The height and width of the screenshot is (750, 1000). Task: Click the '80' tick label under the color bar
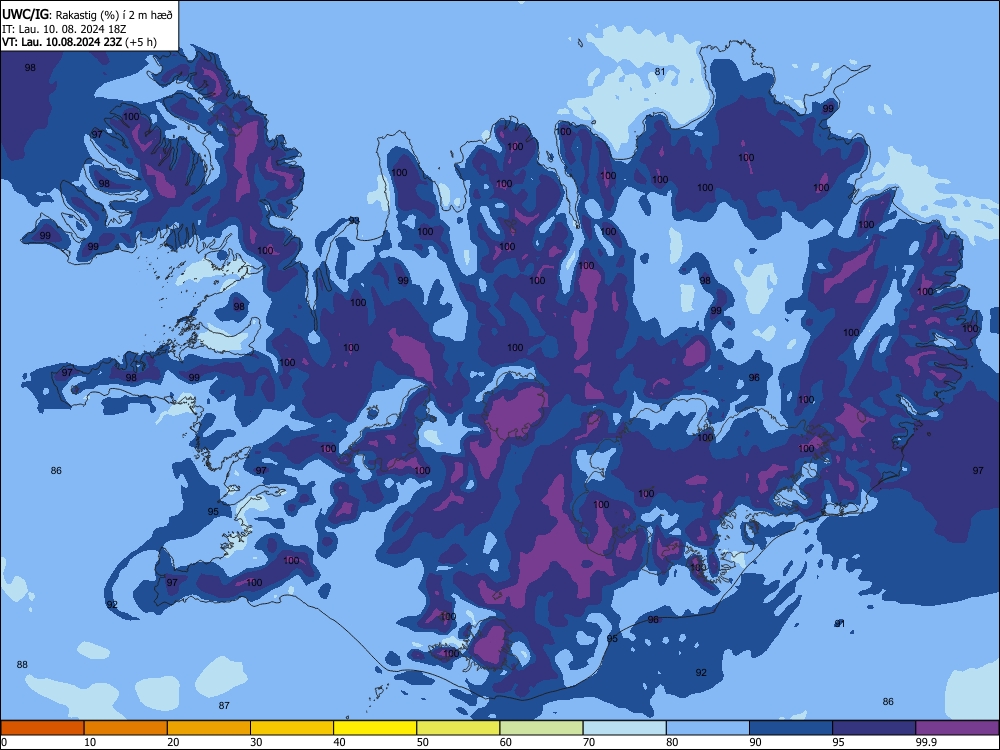point(672,742)
